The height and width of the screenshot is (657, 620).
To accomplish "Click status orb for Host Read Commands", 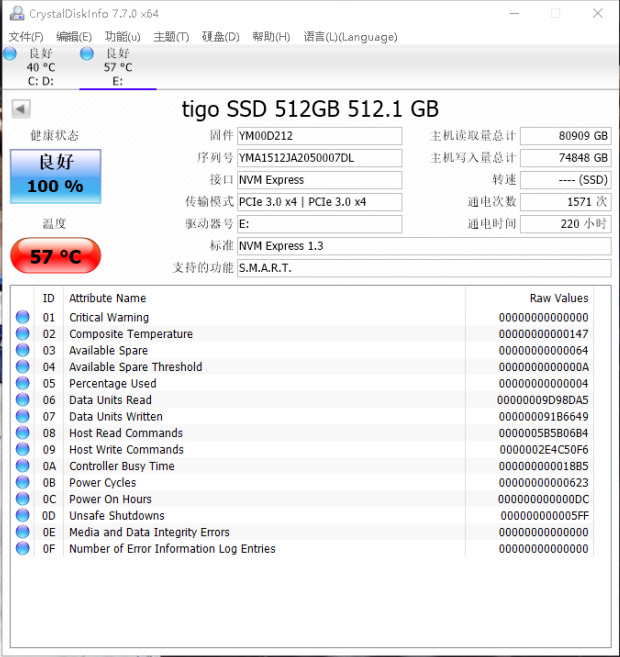I will (x=23, y=433).
